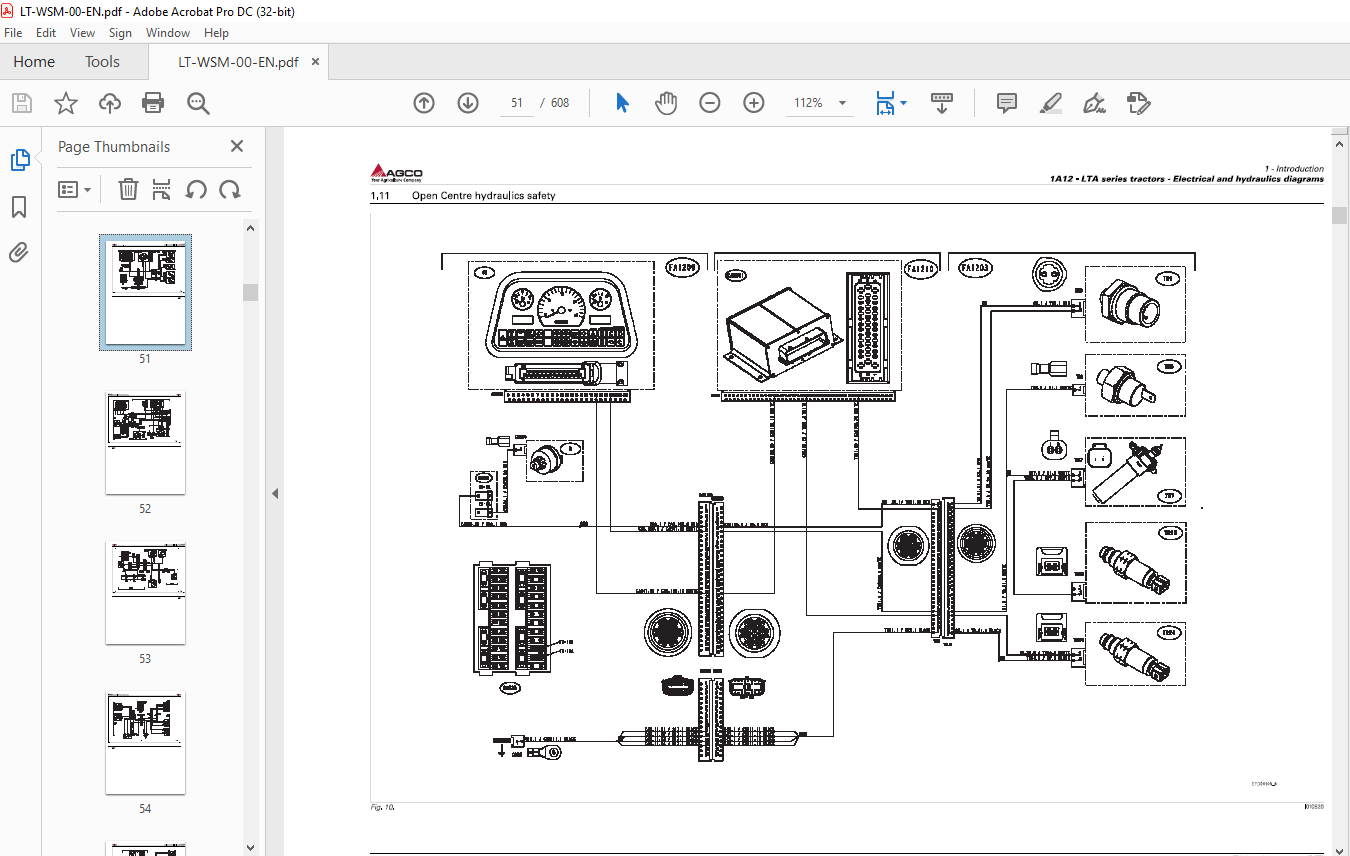Select page 54 thumbnail
Screen dimensions: 1350x856
tap(145, 743)
